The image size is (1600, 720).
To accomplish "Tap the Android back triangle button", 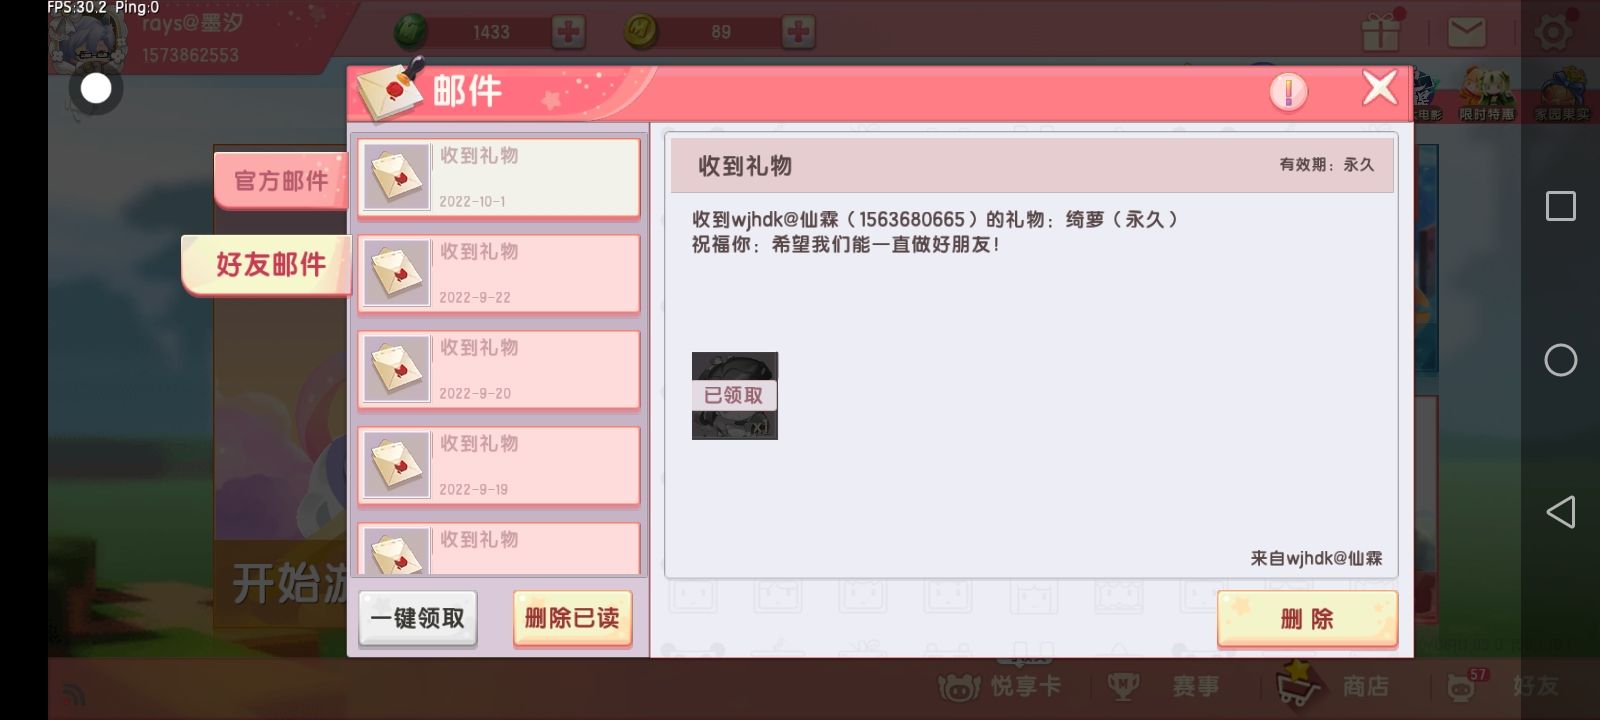I will coord(1561,512).
